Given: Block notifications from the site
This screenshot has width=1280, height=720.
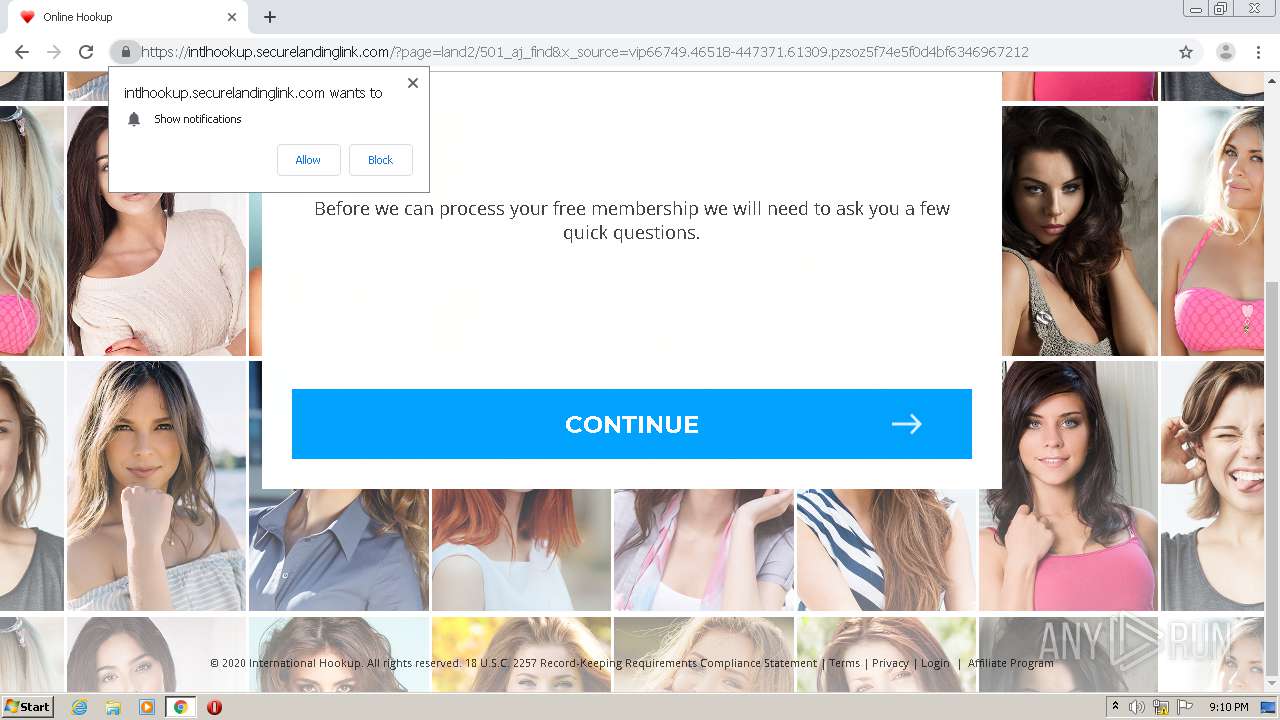Looking at the screenshot, I should pos(380,160).
